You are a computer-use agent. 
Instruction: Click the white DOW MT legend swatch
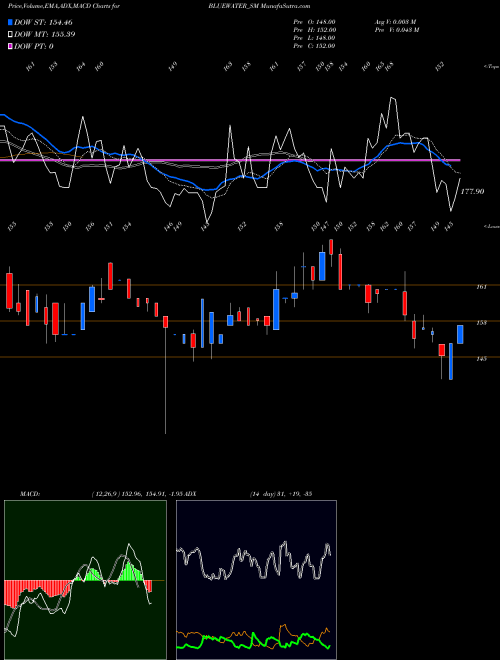(10, 34)
